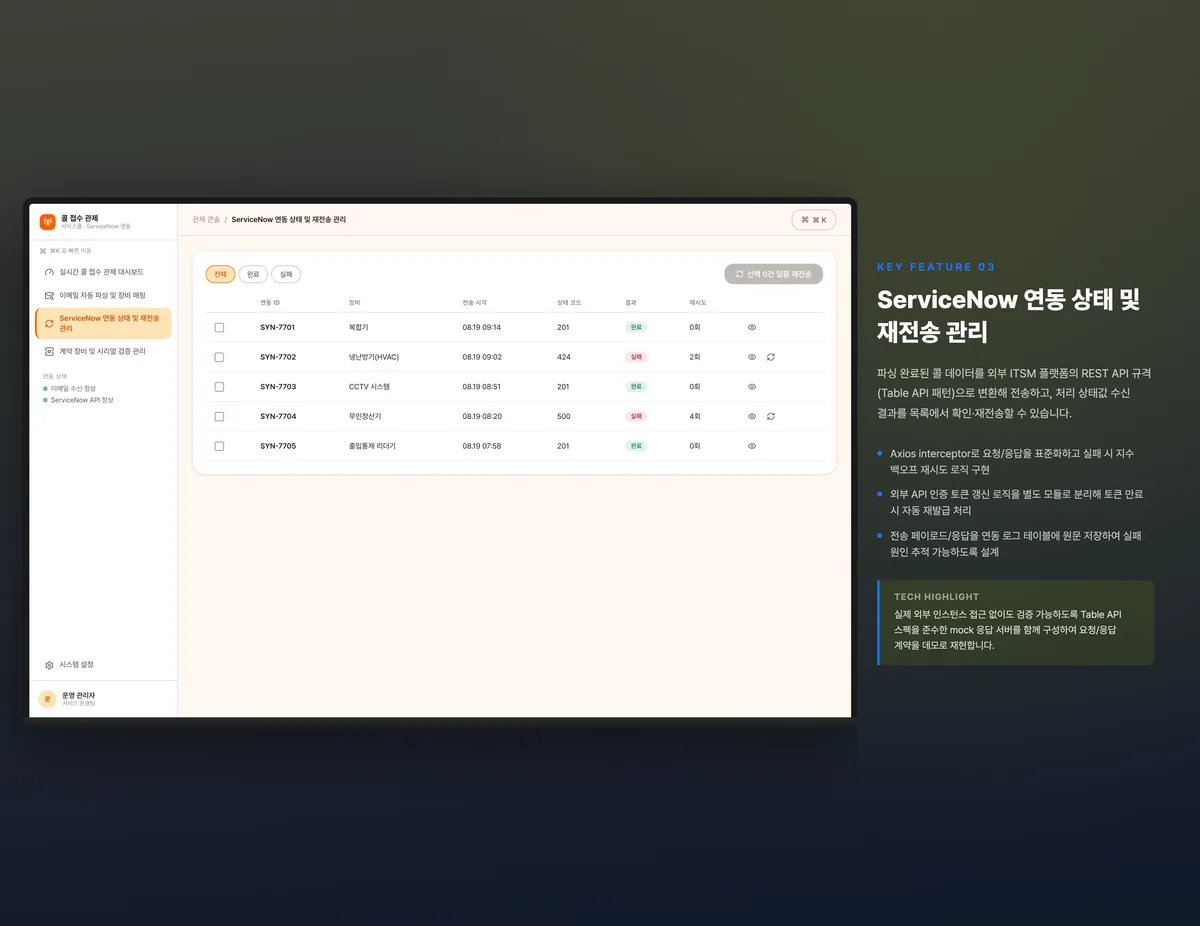Click the status code 500 cell

pyautogui.click(x=563, y=416)
